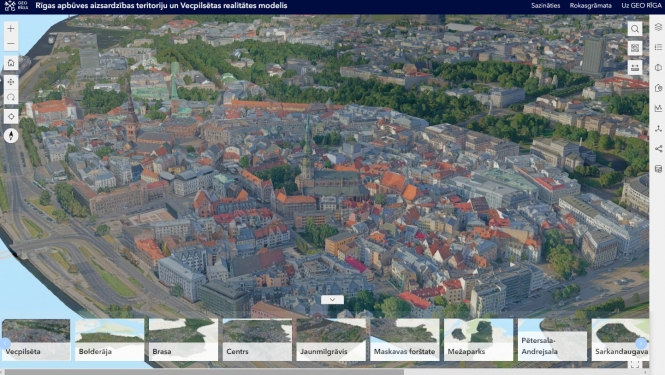Open the elevation profile icon
This screenshot has height=375, width=665.
coord(658,108)
